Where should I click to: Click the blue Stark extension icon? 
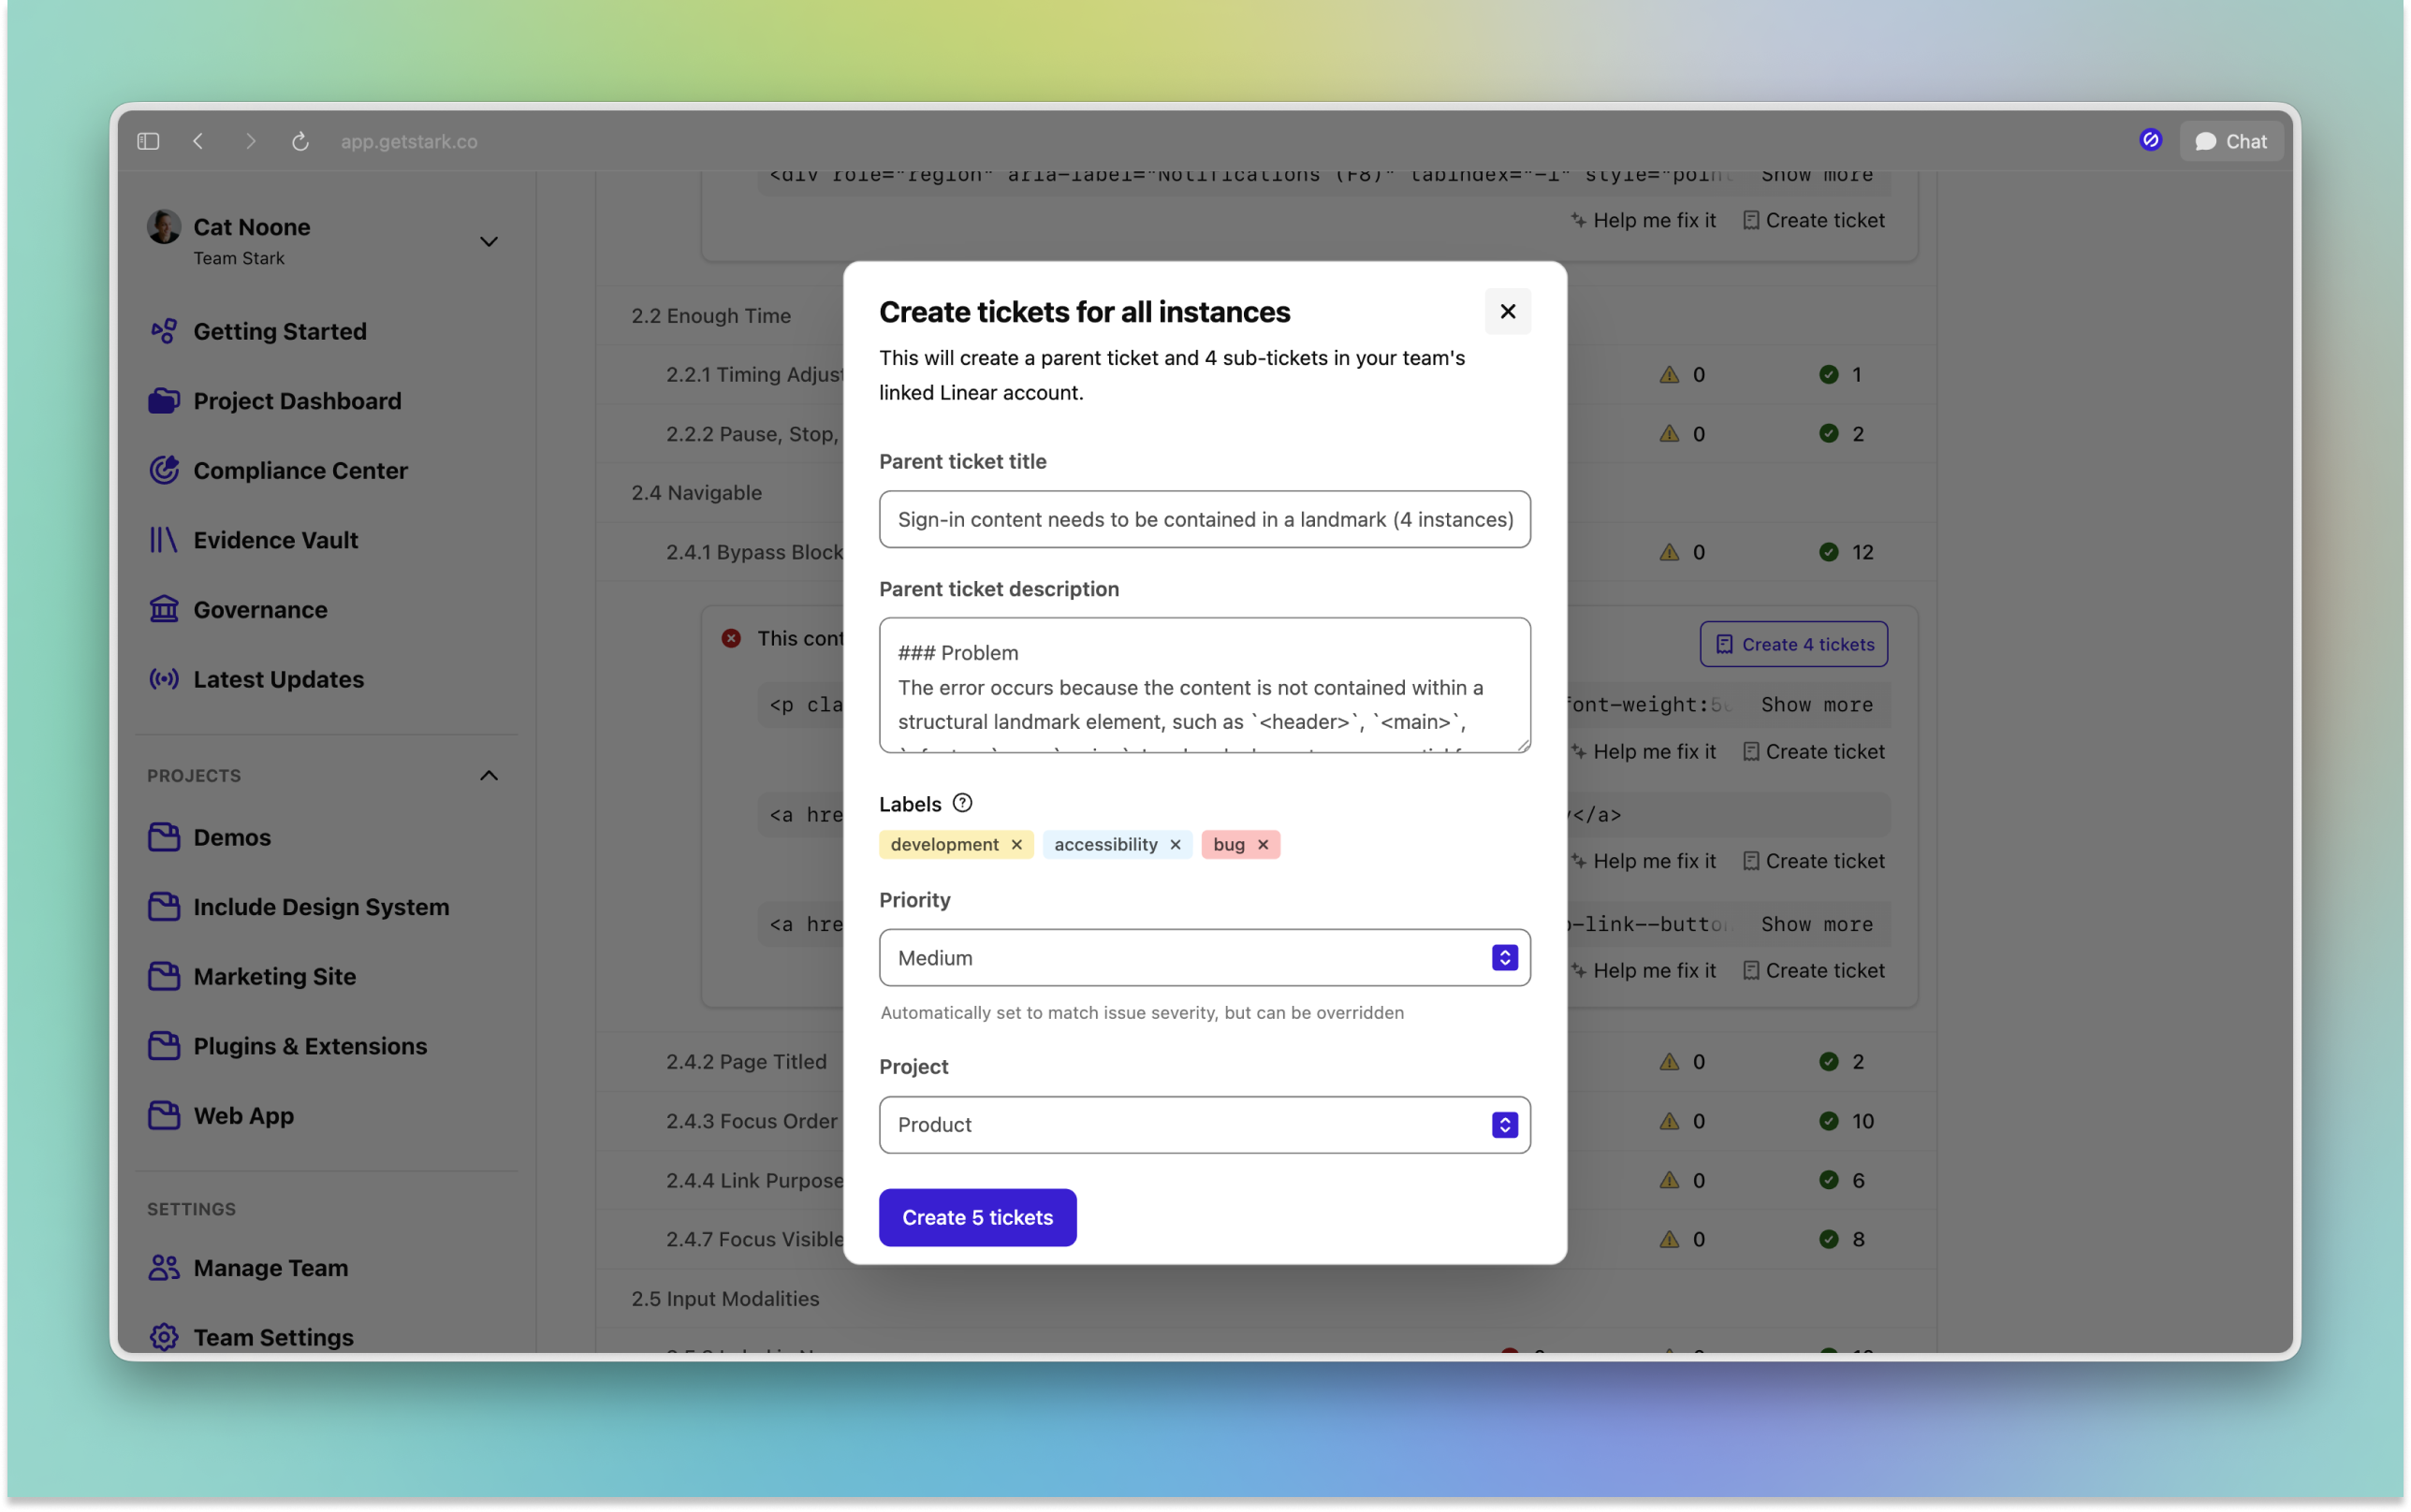coord(2150,141)
